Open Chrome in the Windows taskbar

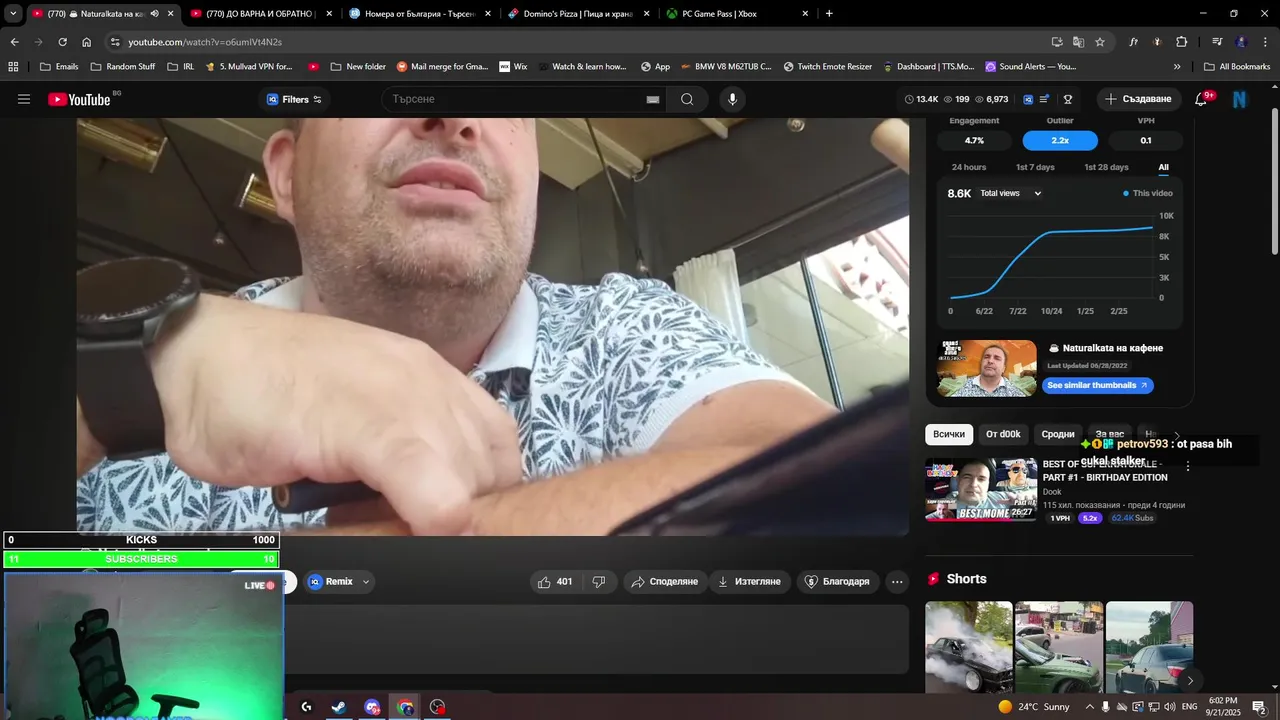point(405,707)
